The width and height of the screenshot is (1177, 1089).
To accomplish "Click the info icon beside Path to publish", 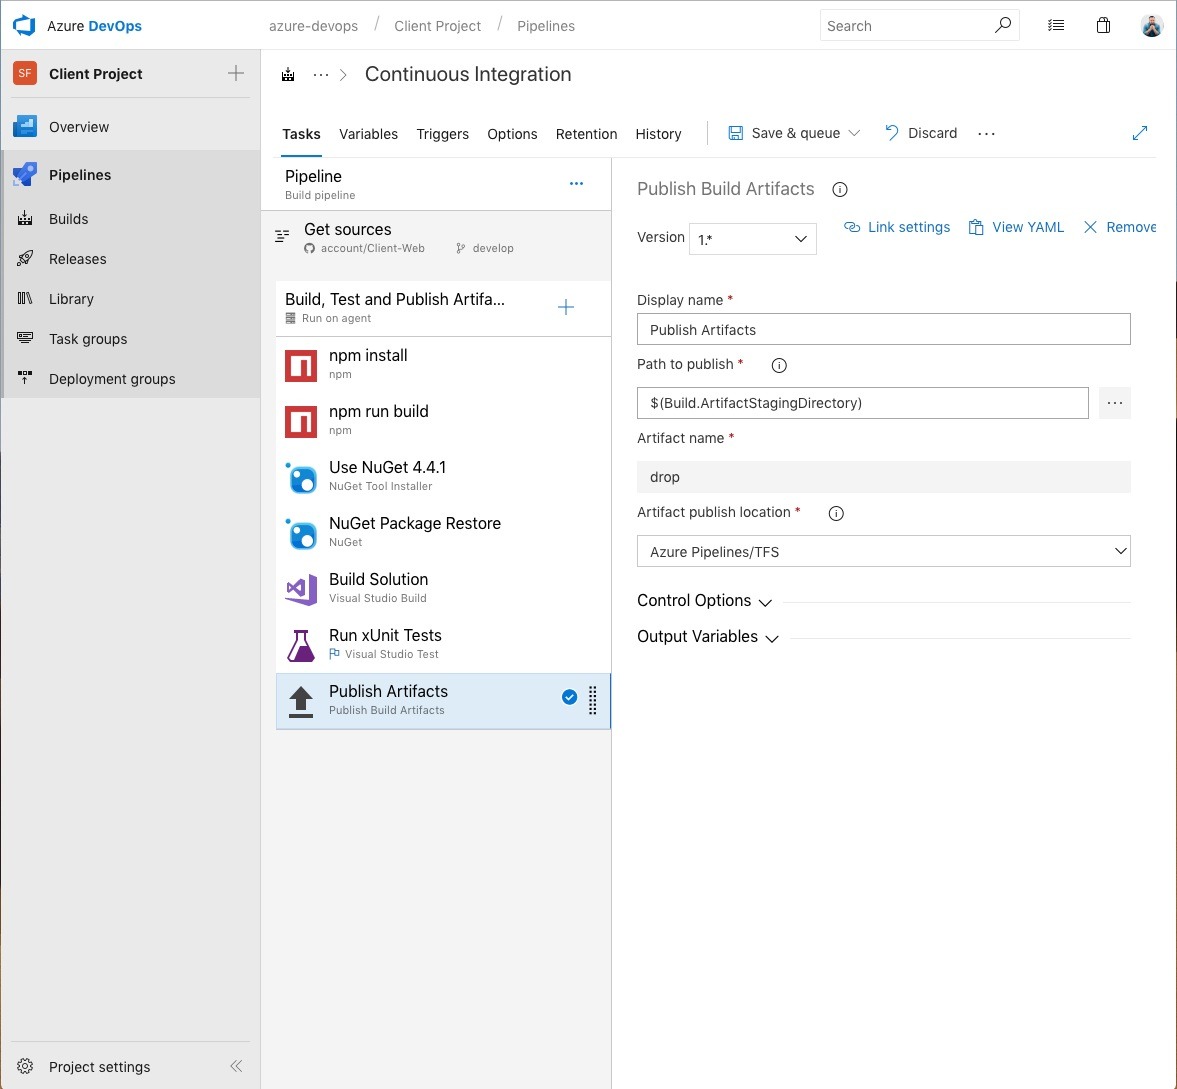I will (779, 365).
